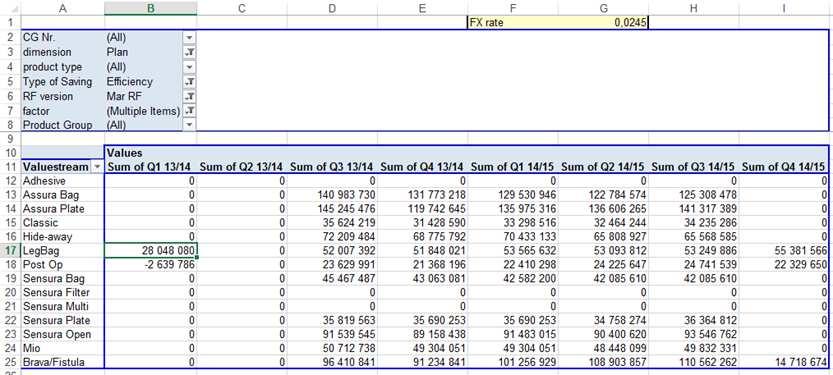Select Post Op value -2 639 786
The width and height of the screenshot is (833, 375).
click(x=151, y=265)
